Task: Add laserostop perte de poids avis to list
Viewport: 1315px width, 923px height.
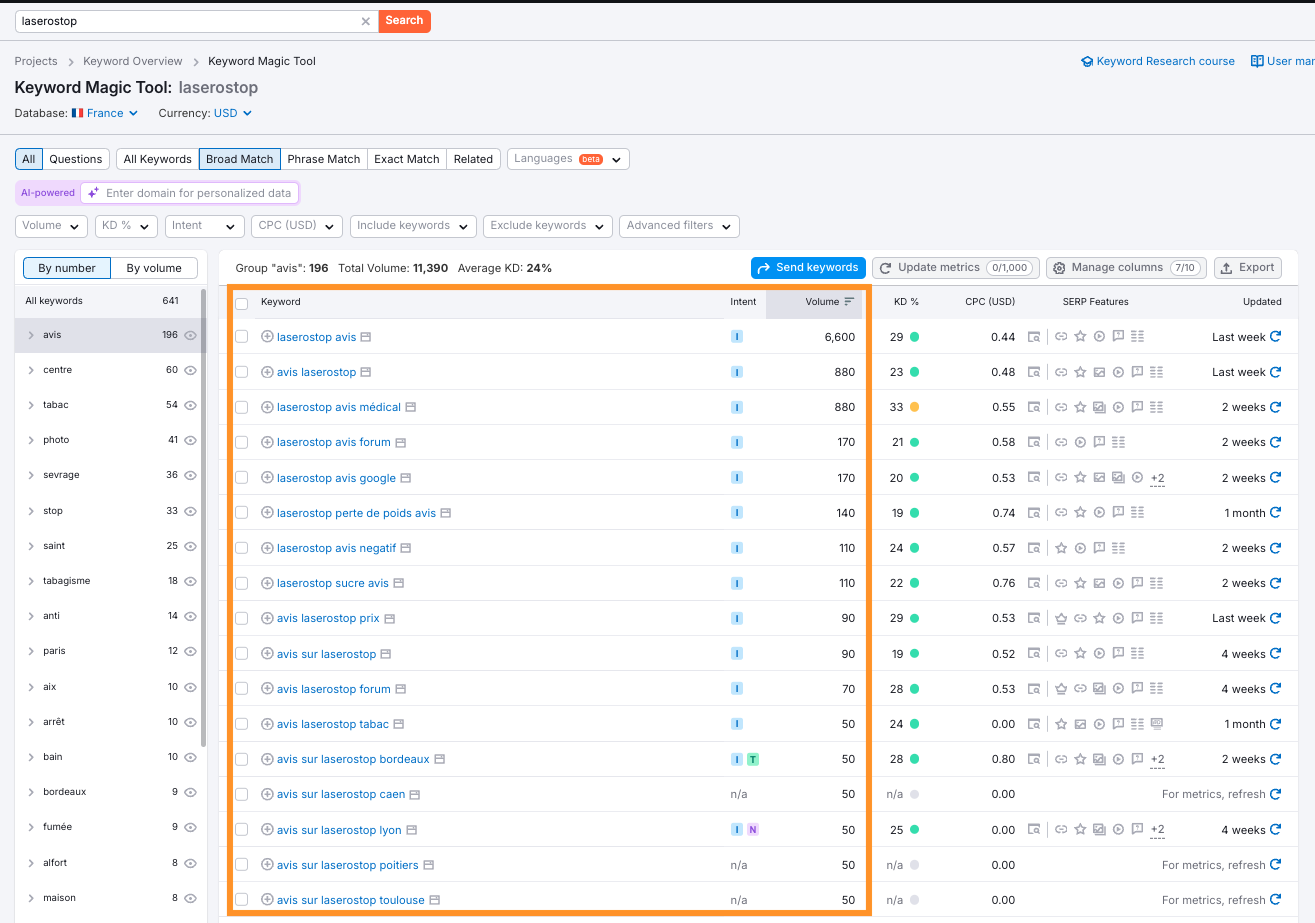Action: click(x=267, y=513)
